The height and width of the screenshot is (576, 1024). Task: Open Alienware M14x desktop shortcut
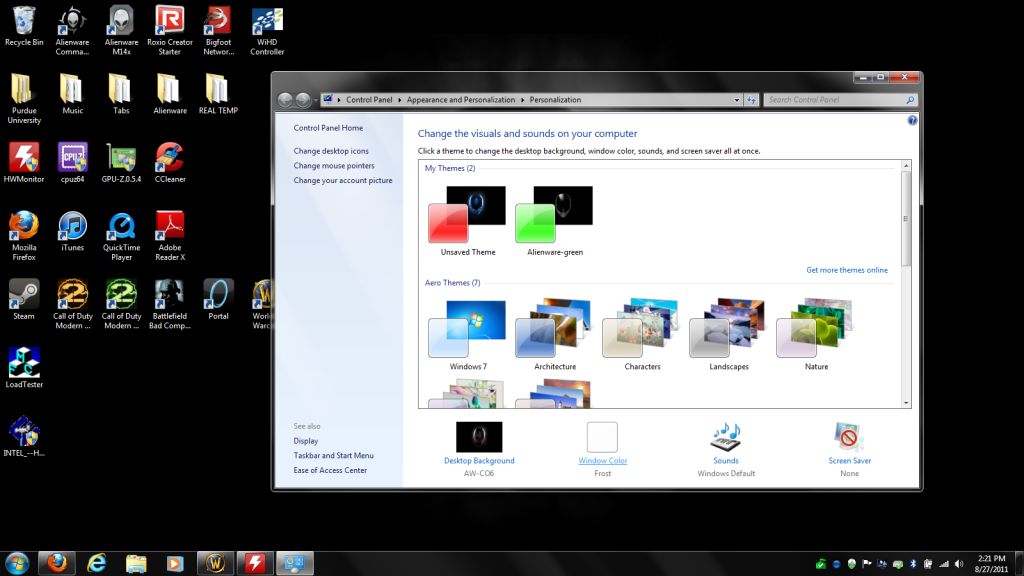point(121,30)
